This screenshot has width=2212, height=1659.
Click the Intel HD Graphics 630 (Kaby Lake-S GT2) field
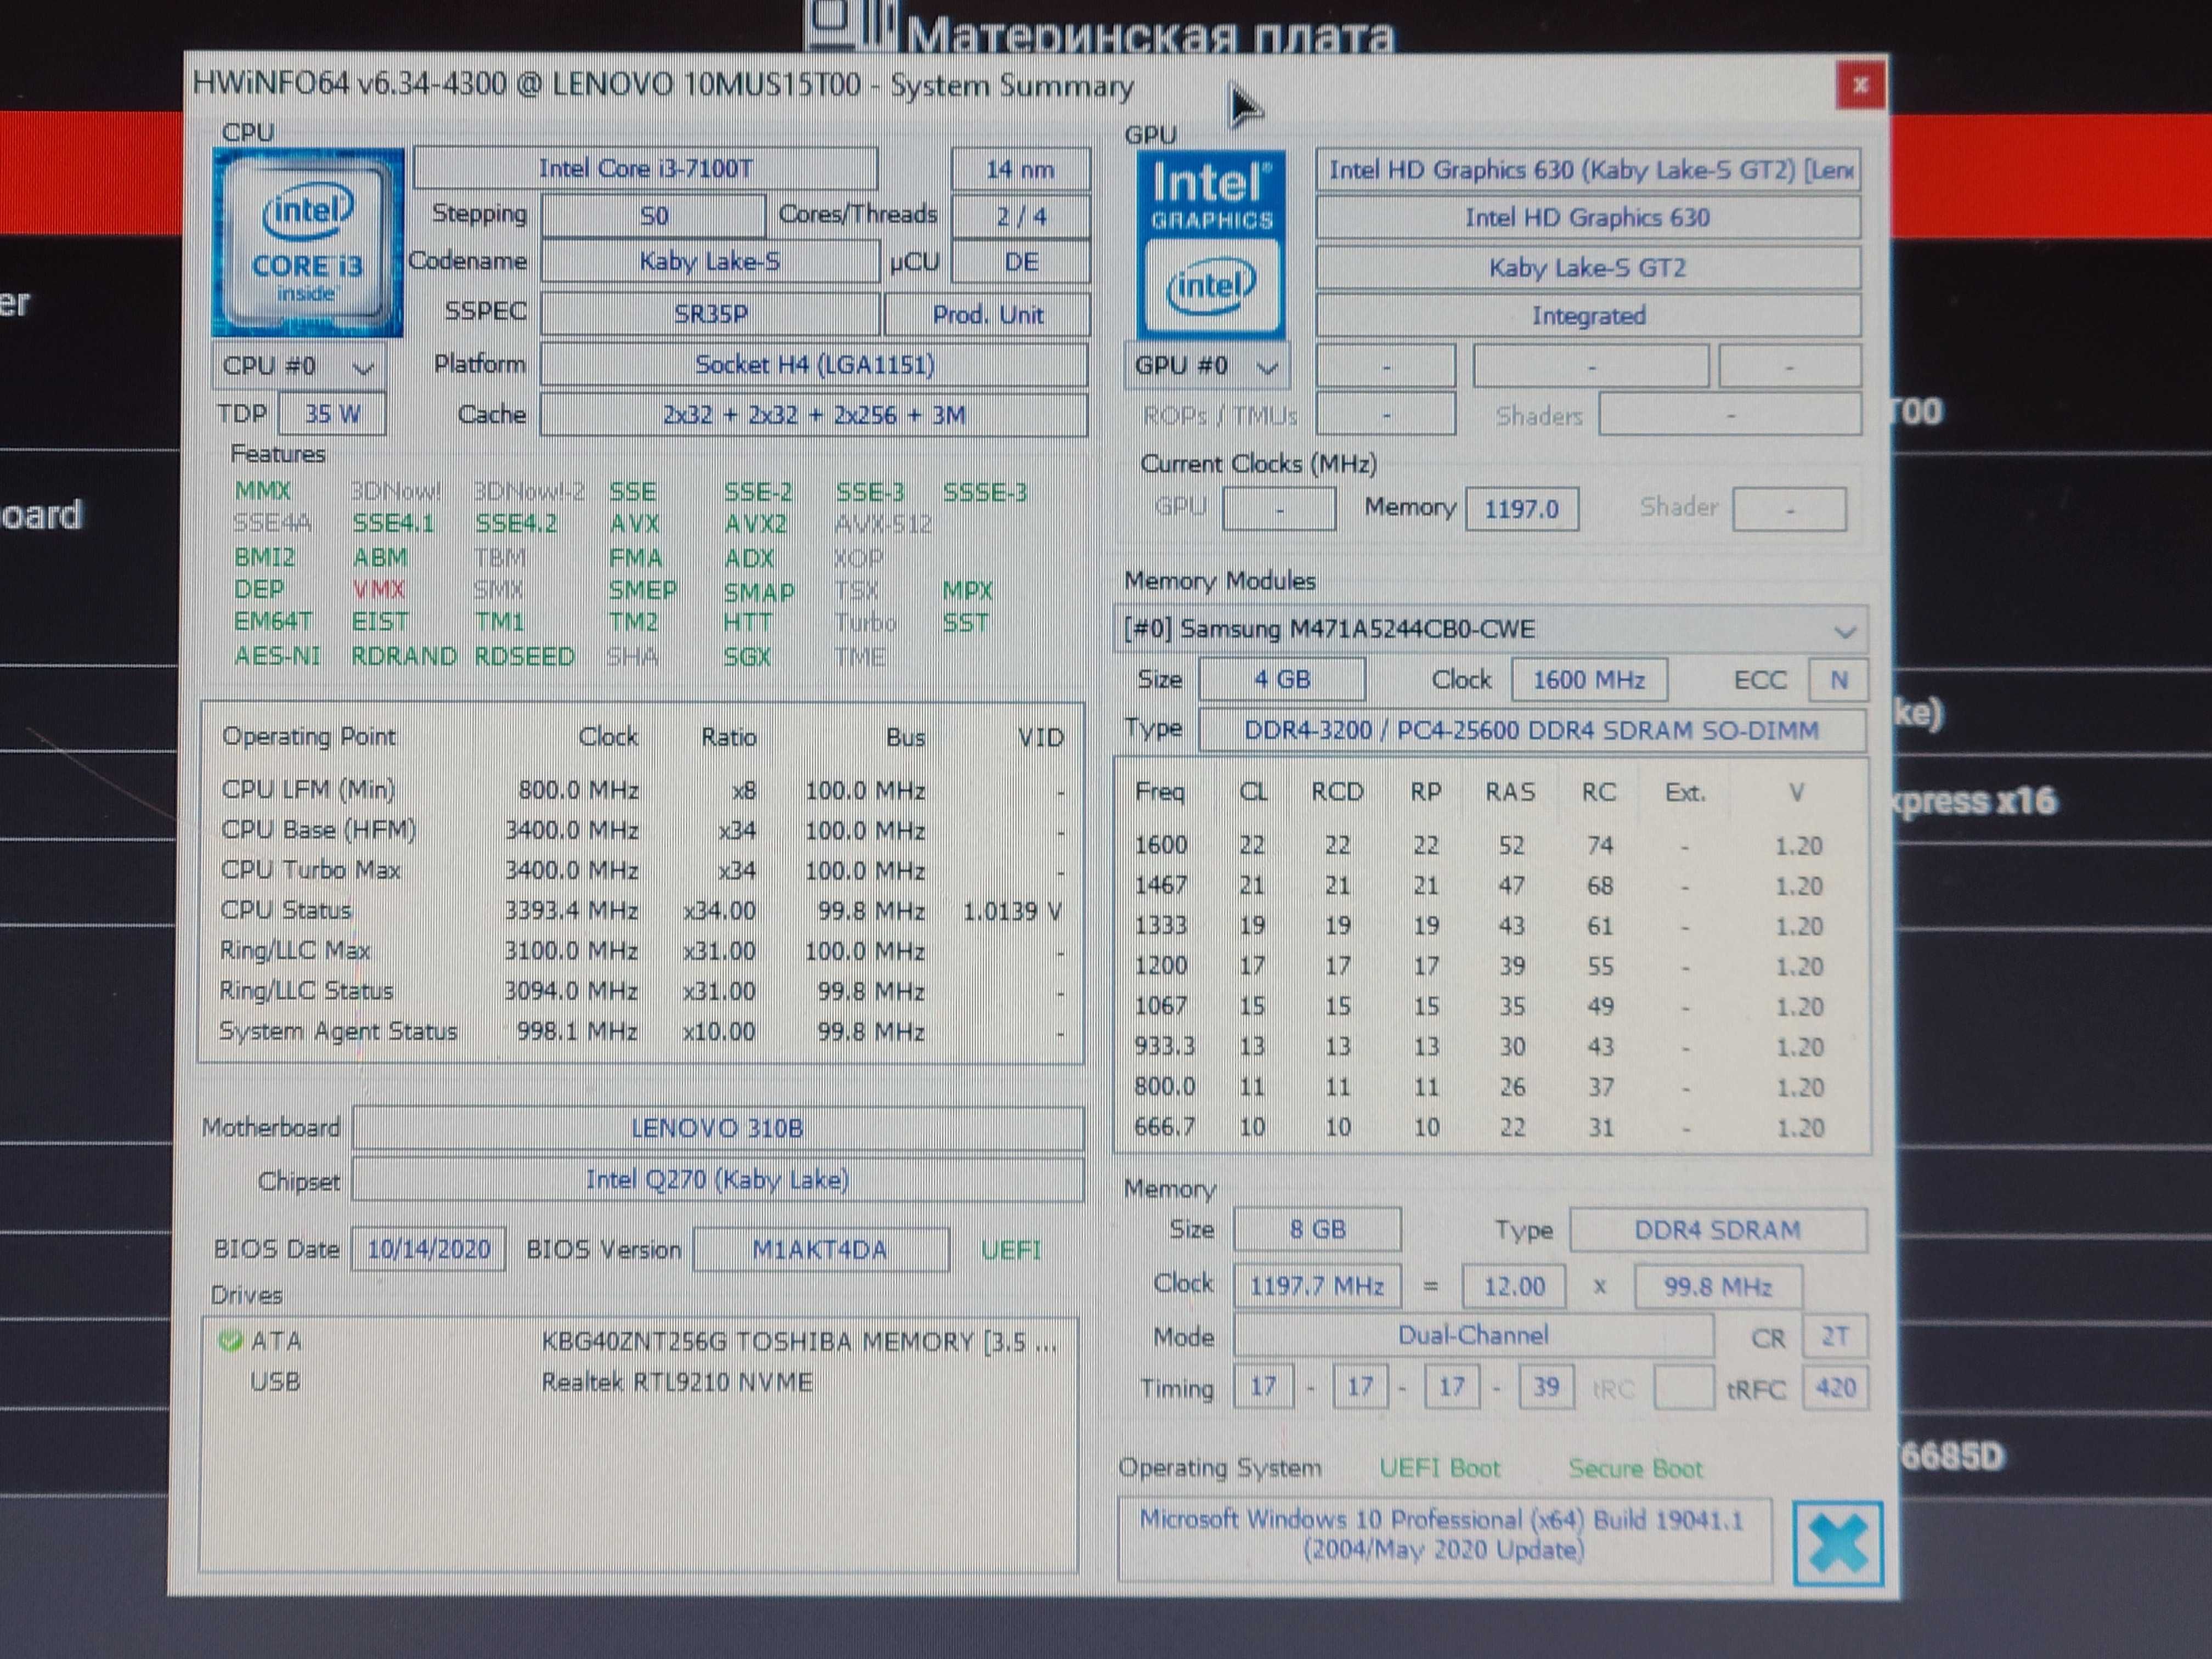[x=1588, y=170]
